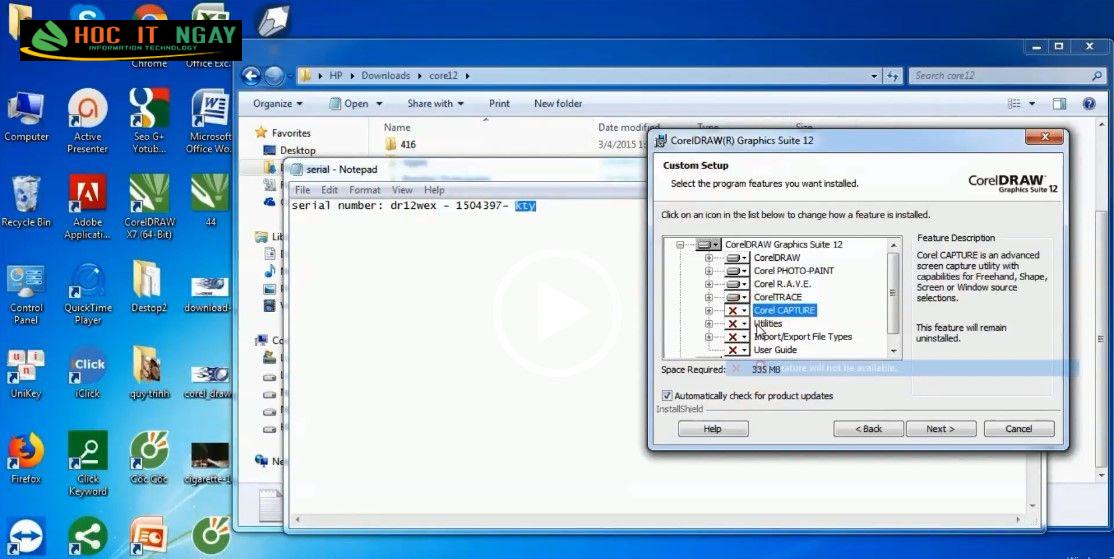Launch the PowerPoint shortcut on desktop
Viewport: 1114px width, 559px height.
pyautogui.click(x=148, y=536)
